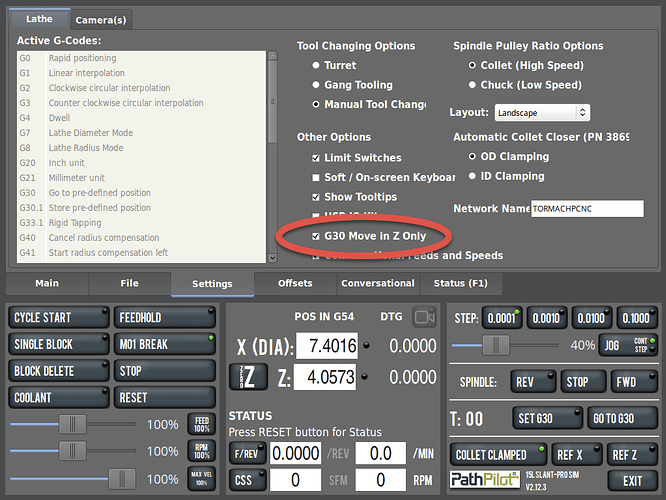Enable the Limit Switches checkbox
The image size is (666, 500).
click(x=316, y=158)
